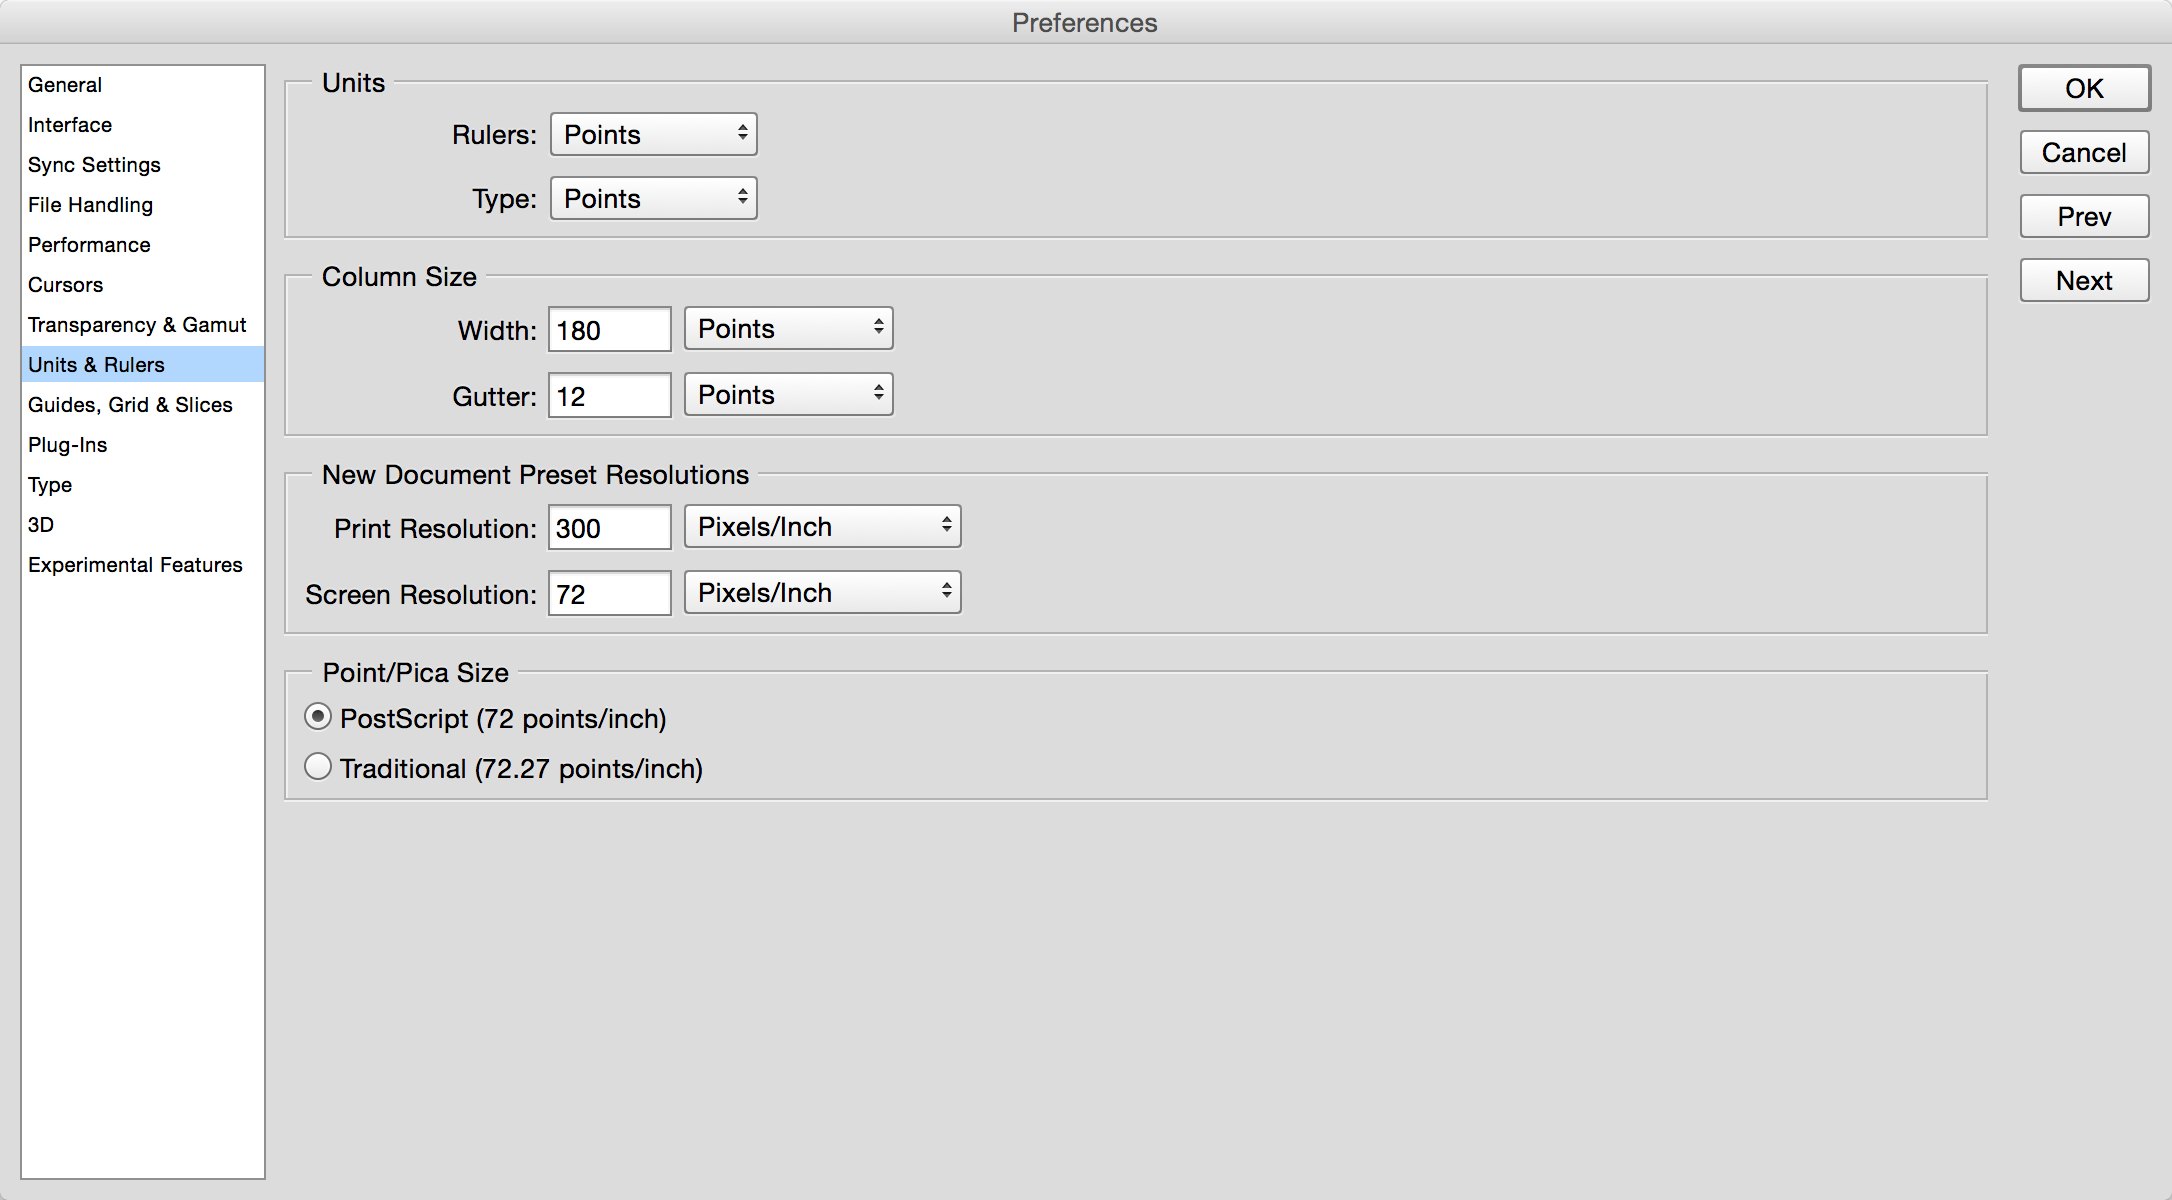Open the Rulers units dropdown
This screenshot has height=1200, width=2172.
[x=654, y=134]
